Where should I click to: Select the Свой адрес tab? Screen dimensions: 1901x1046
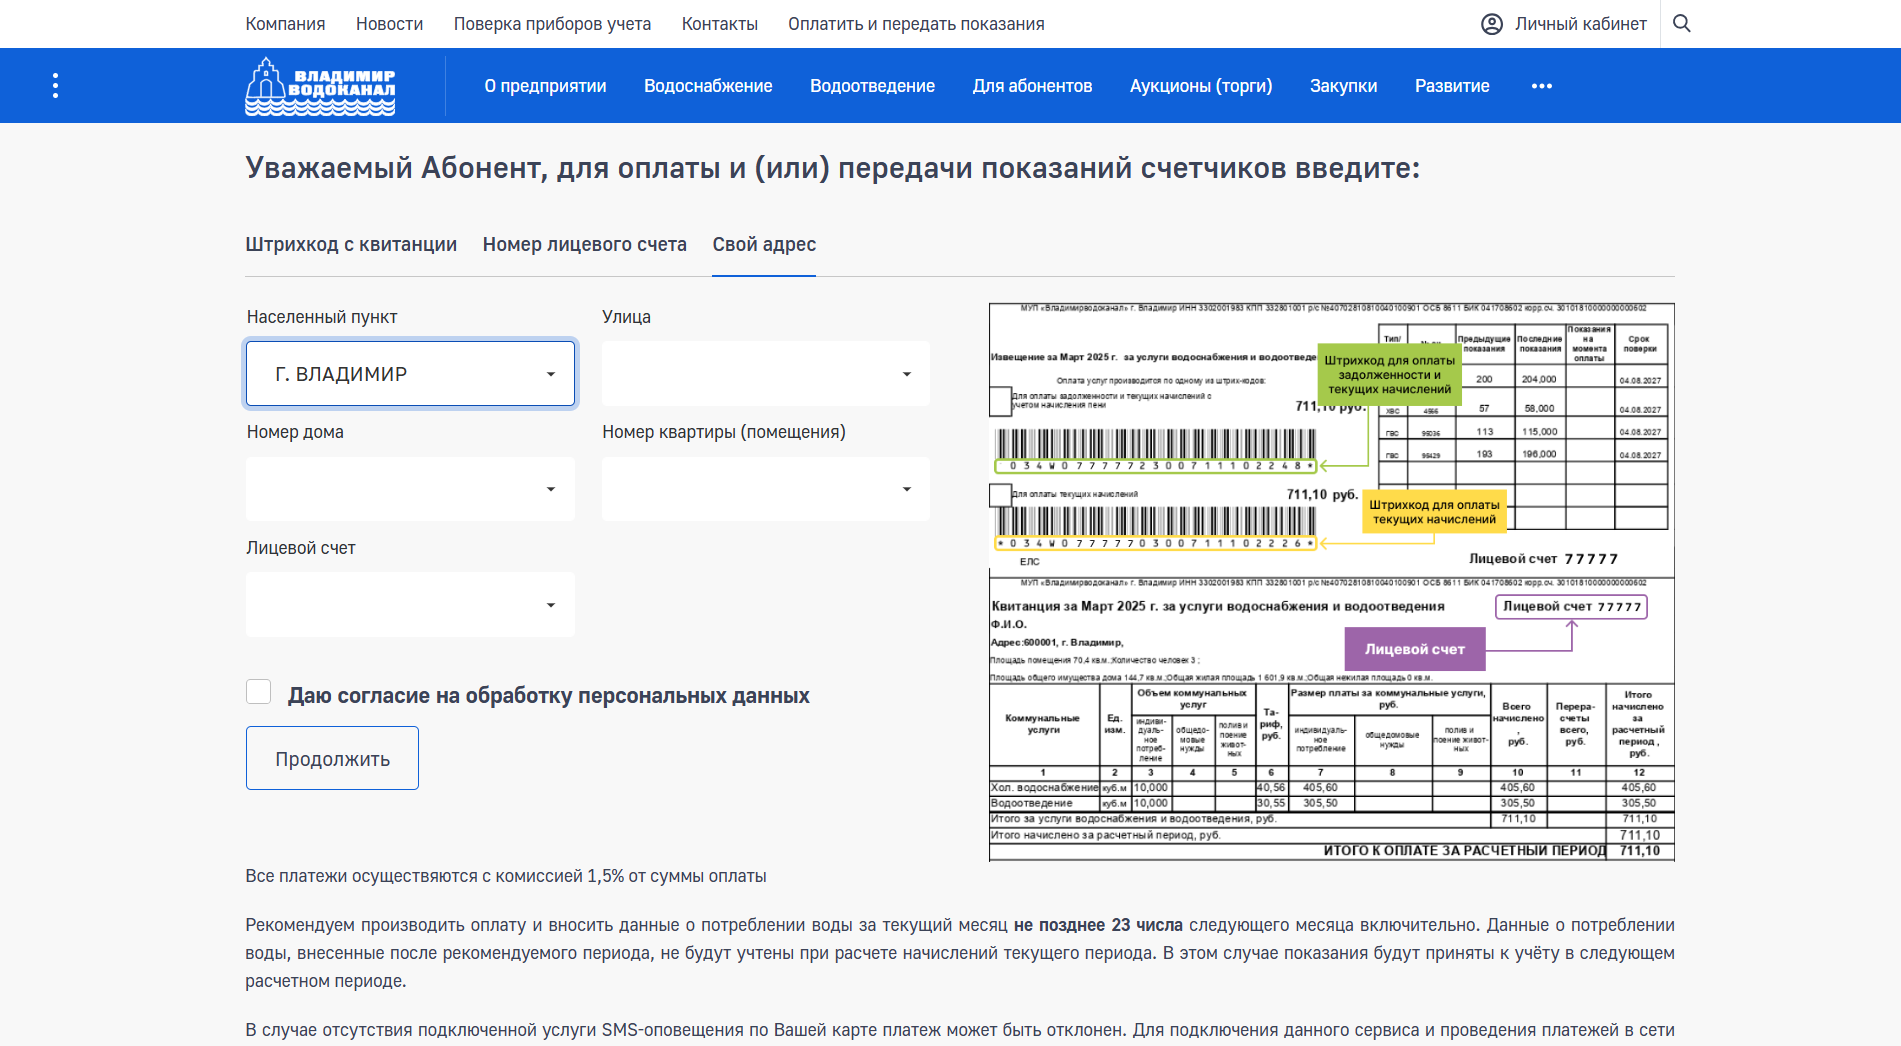[764, 245]
